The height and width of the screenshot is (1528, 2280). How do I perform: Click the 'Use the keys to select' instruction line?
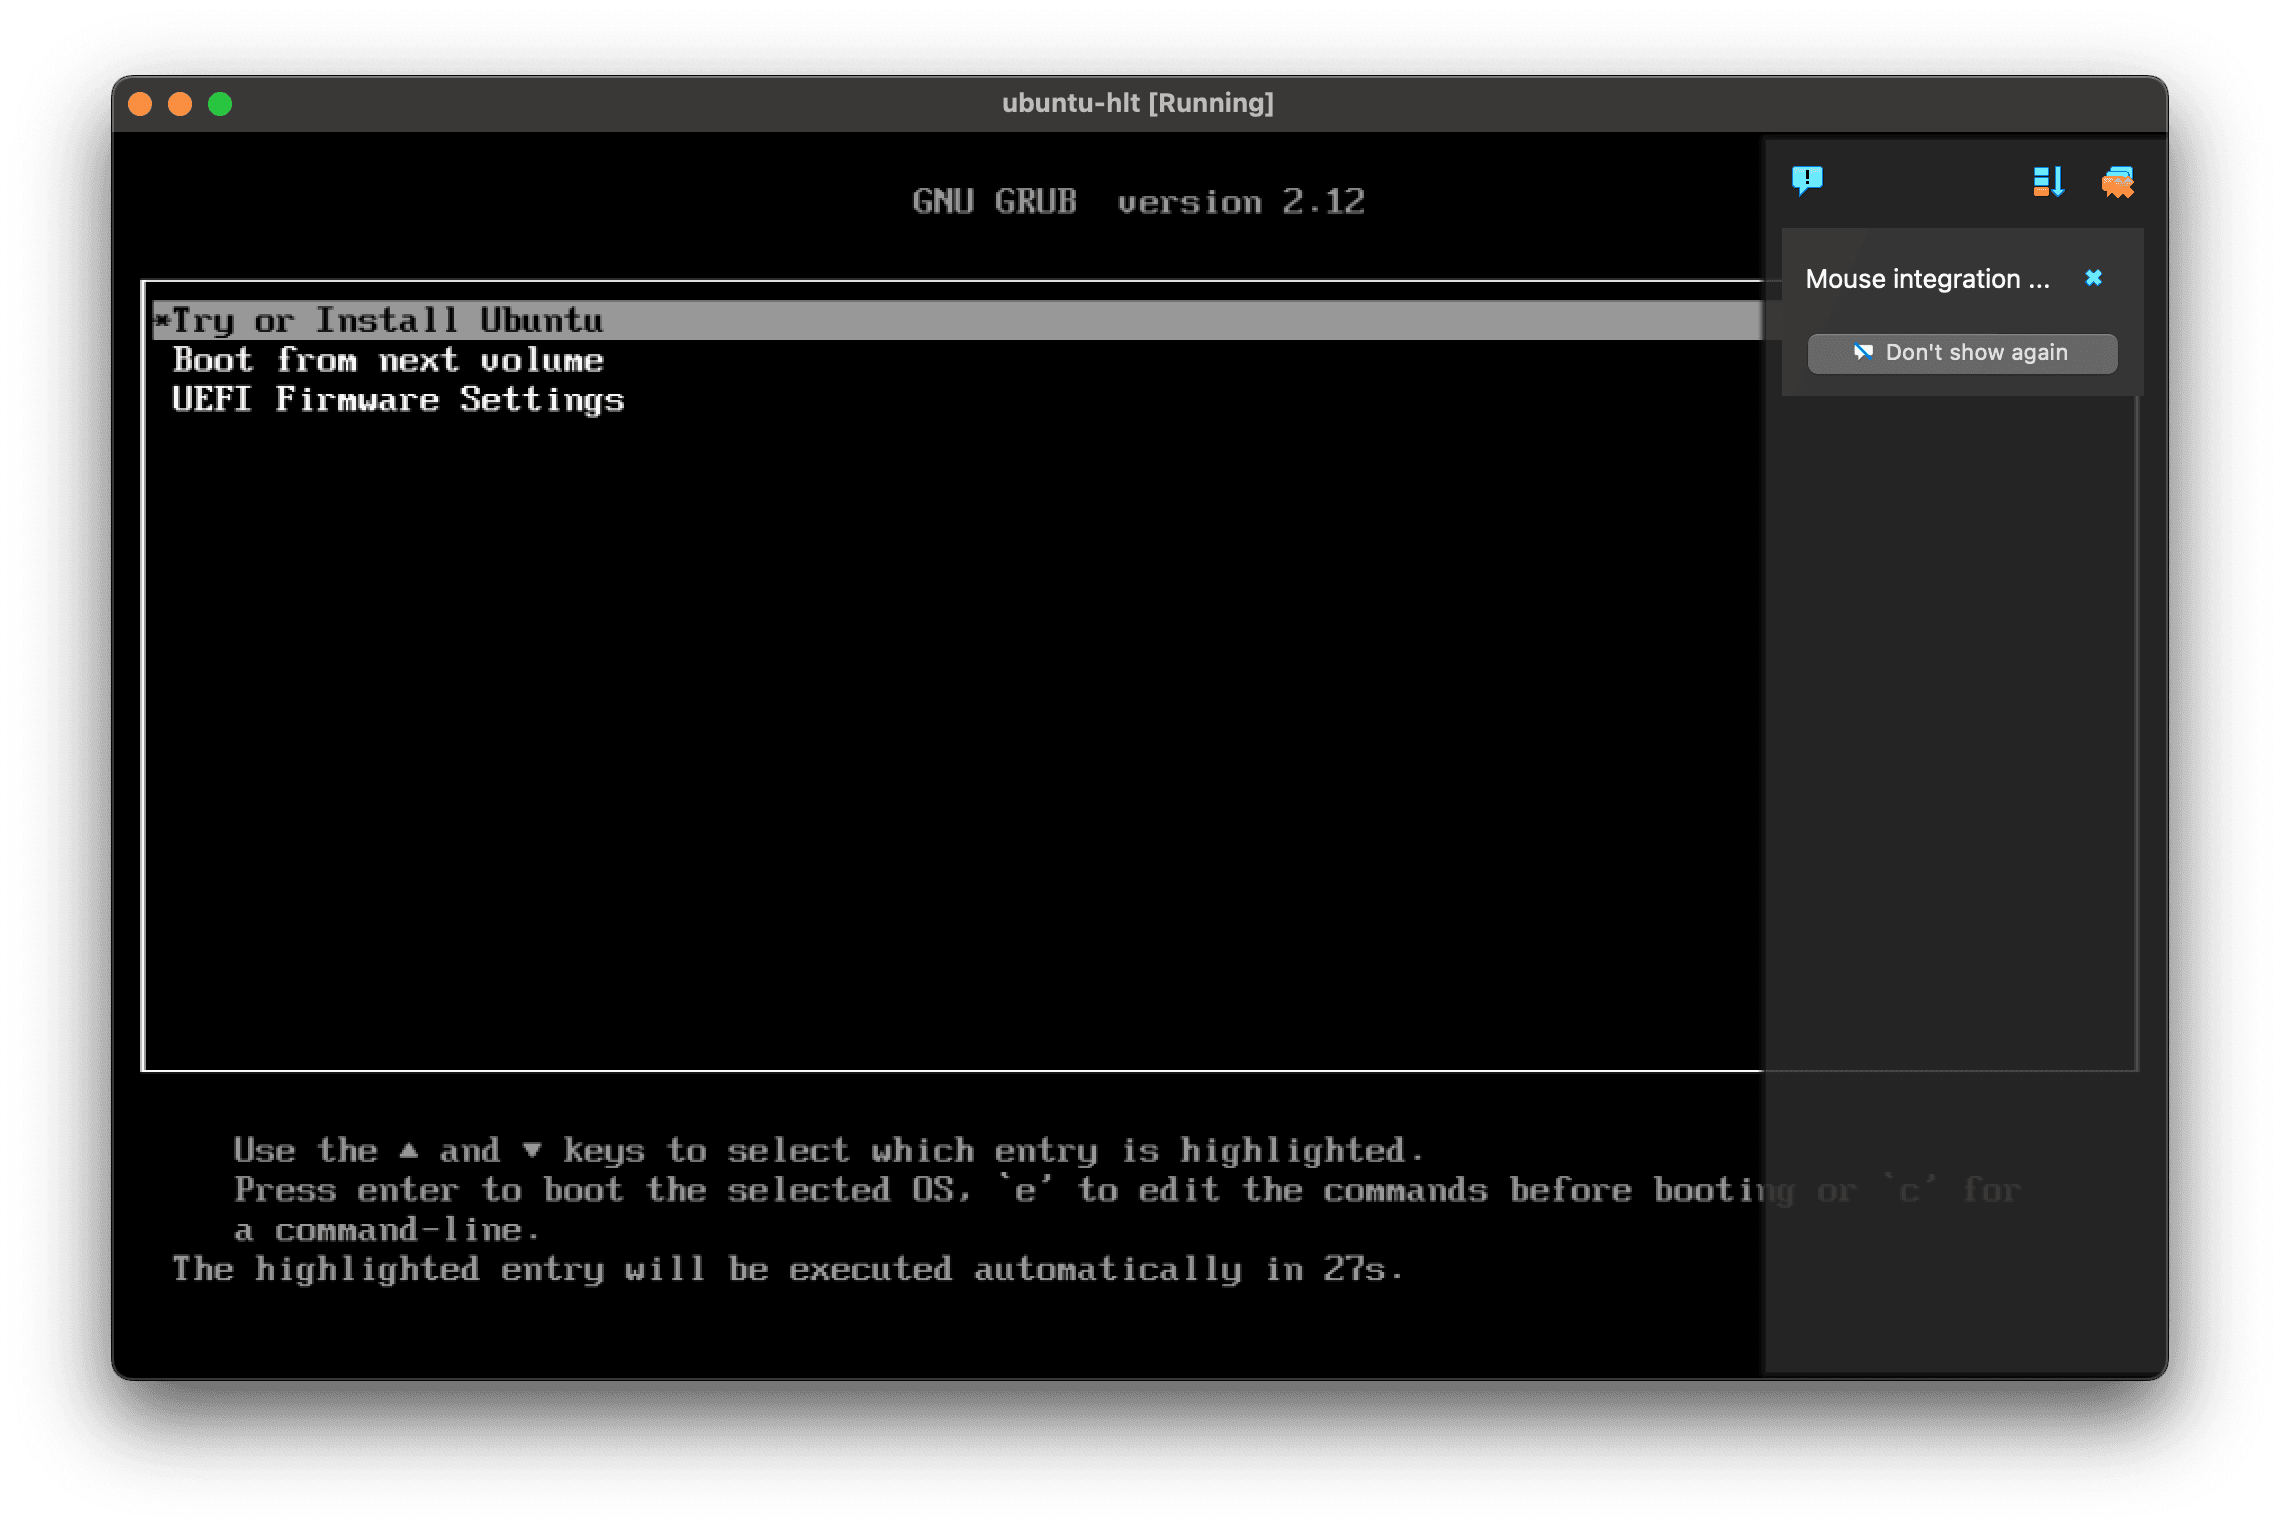[828, 1151]
